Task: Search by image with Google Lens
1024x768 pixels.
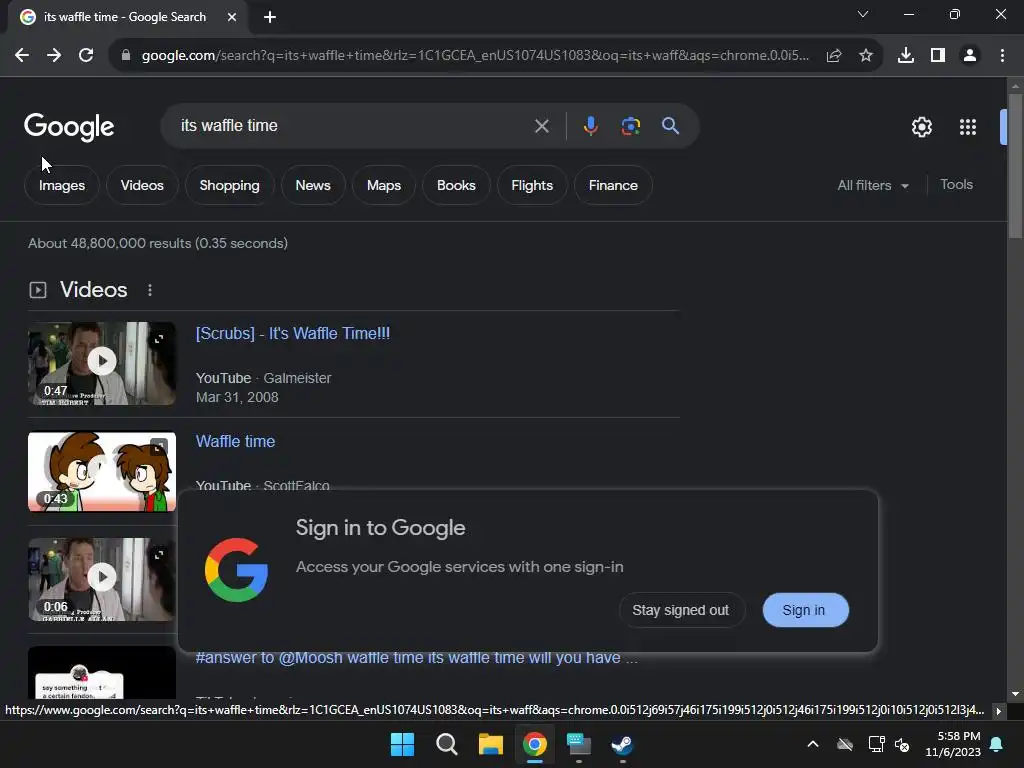Action: point(631,126)
